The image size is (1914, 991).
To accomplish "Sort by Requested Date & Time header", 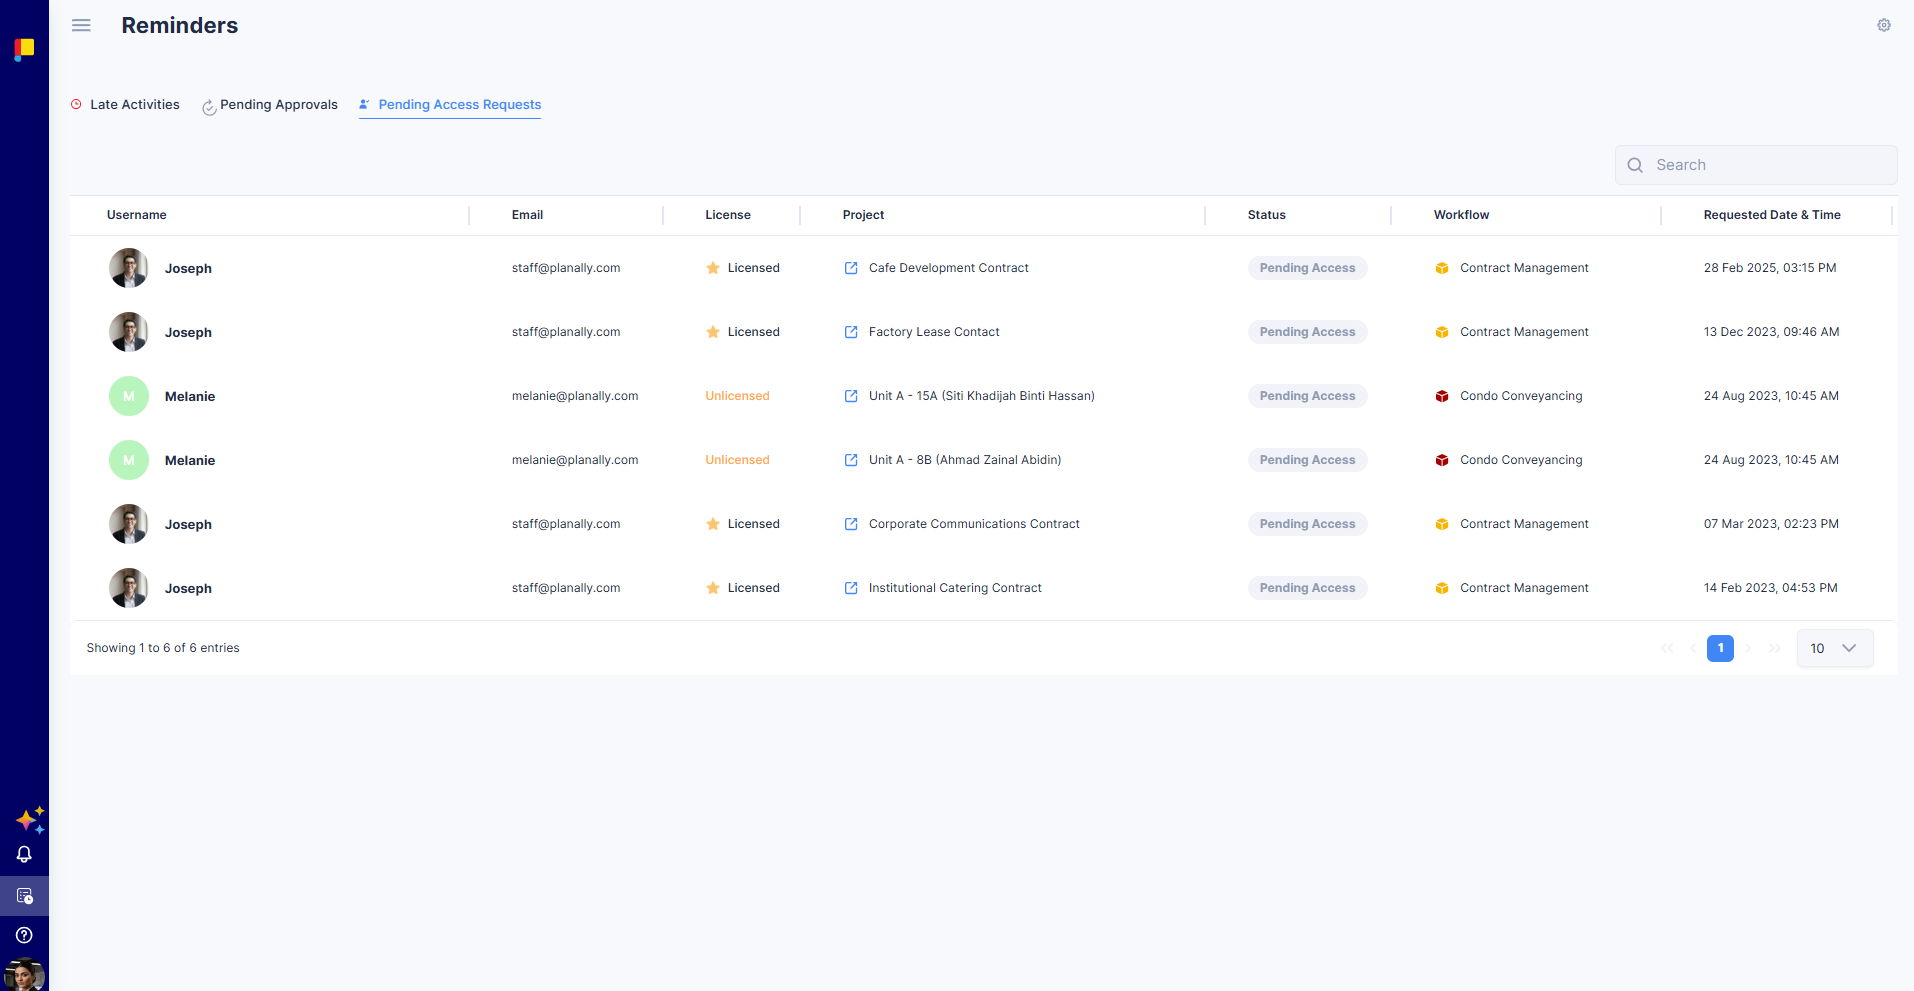I will [1772, 215].
